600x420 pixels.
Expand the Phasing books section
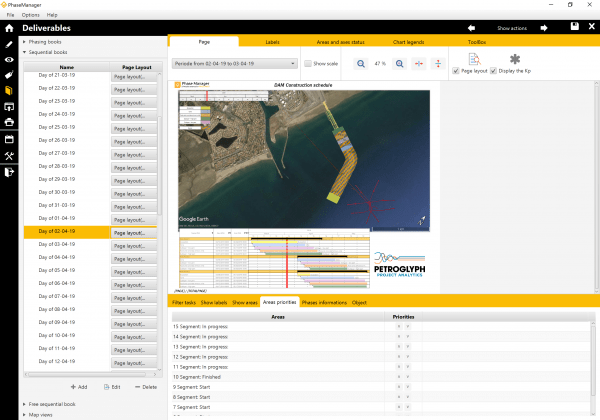tap(45, 41)
